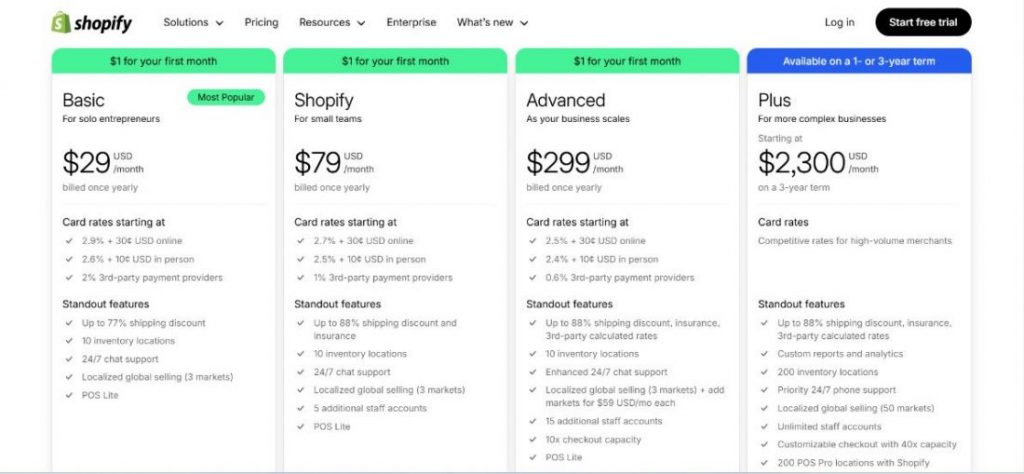Select the Plus plan blue term banner
The height and width of the screenshot is (474, 1024).
click(x=859, y=61)
